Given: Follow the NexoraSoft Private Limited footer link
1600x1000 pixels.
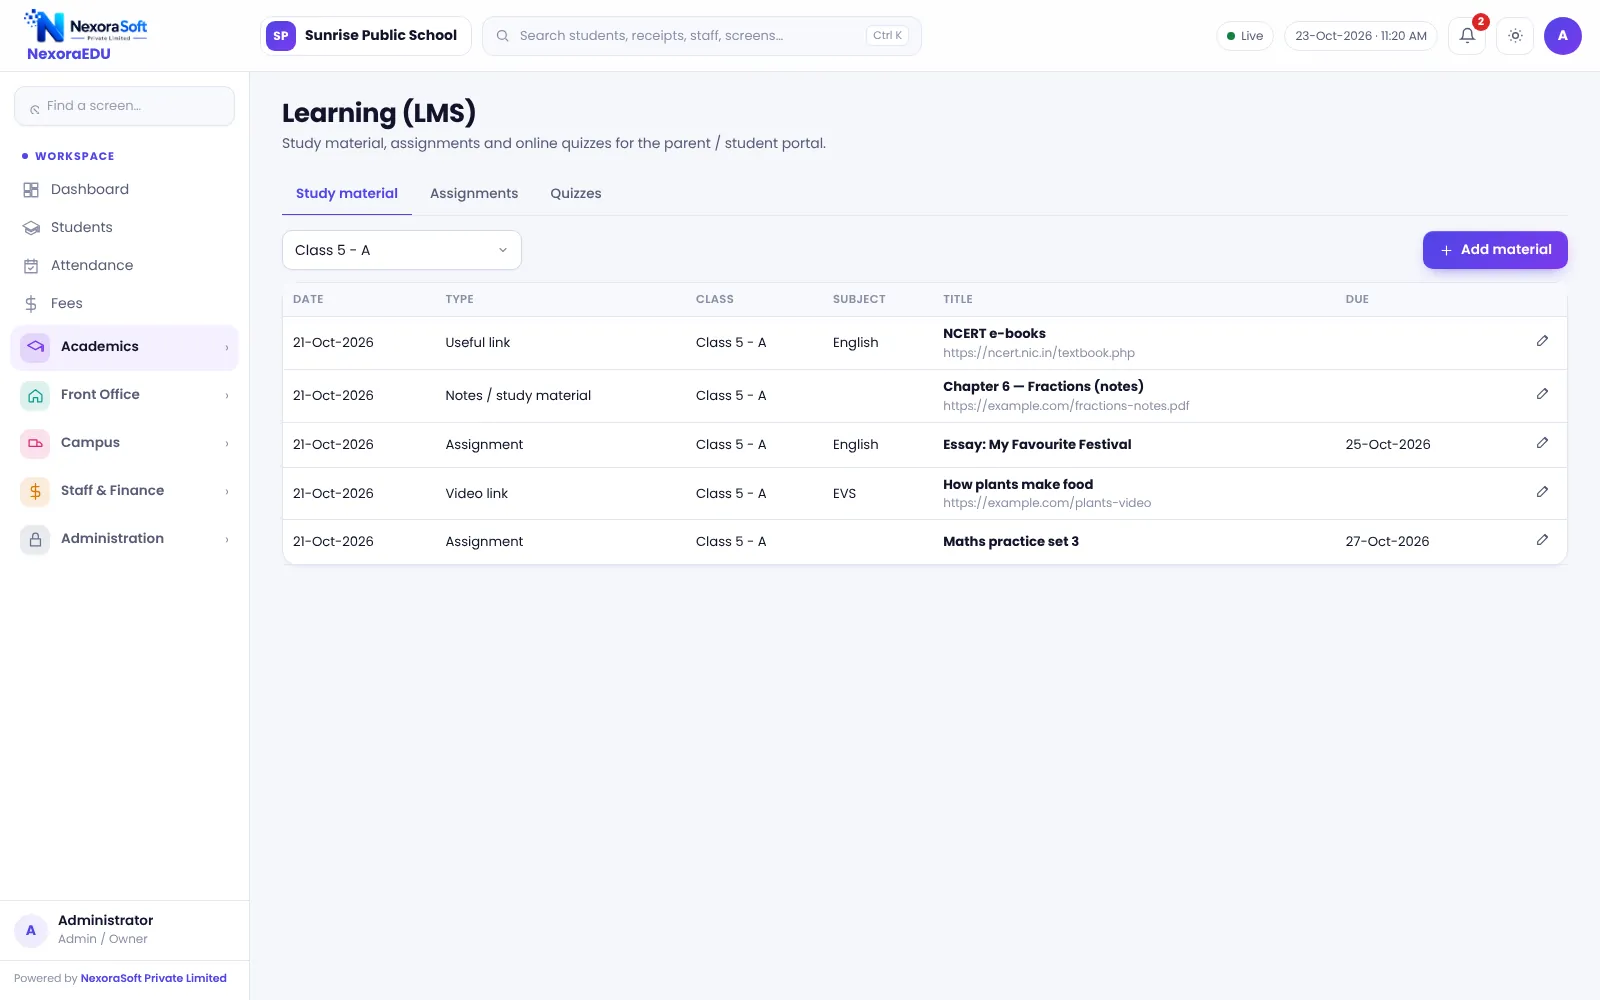Looking at the screenshot, I should pos(153,979).
